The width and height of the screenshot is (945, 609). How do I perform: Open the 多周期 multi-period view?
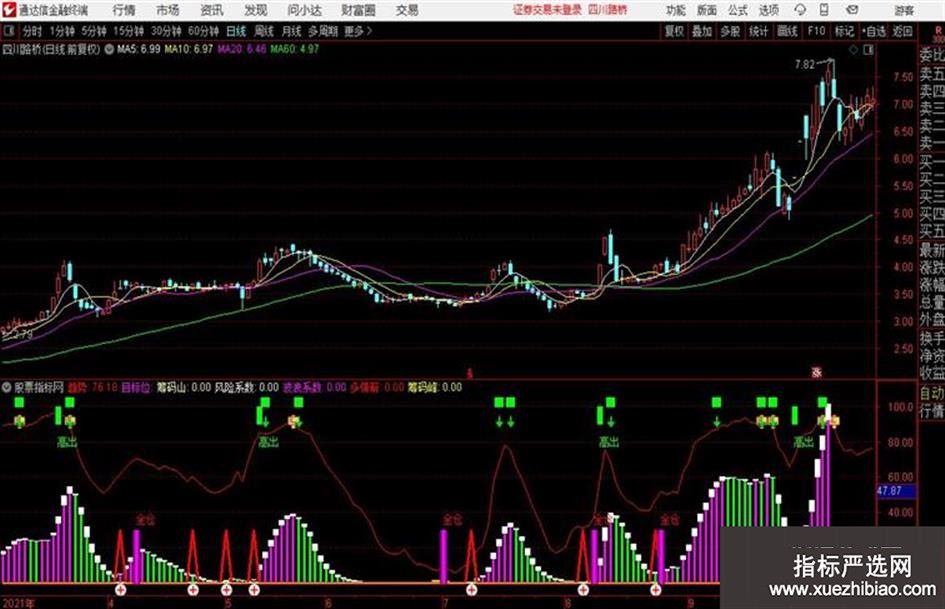point(323,31)
